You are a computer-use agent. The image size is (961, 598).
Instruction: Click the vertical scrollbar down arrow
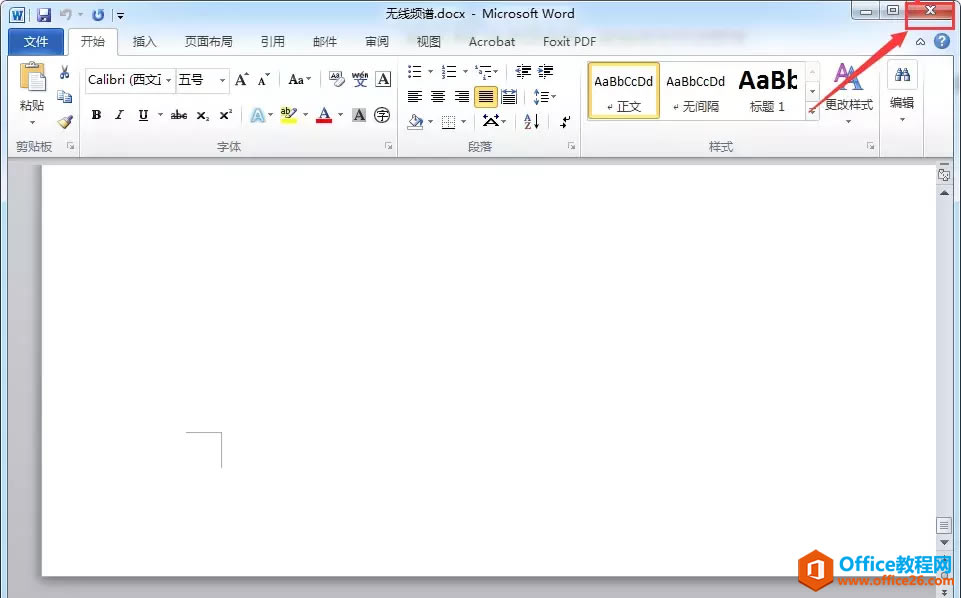click(x=944, y=543)
